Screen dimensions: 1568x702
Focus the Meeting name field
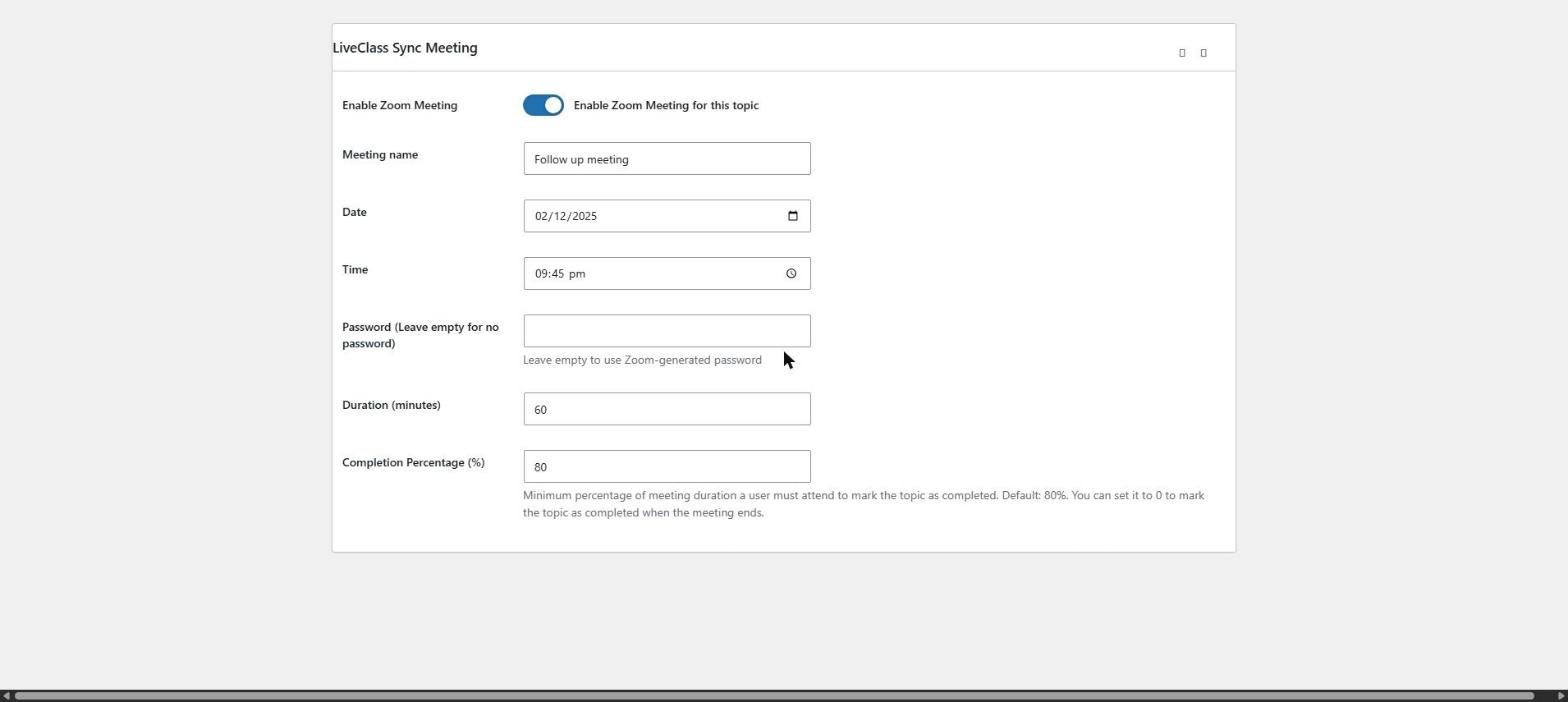pos(667,159)
